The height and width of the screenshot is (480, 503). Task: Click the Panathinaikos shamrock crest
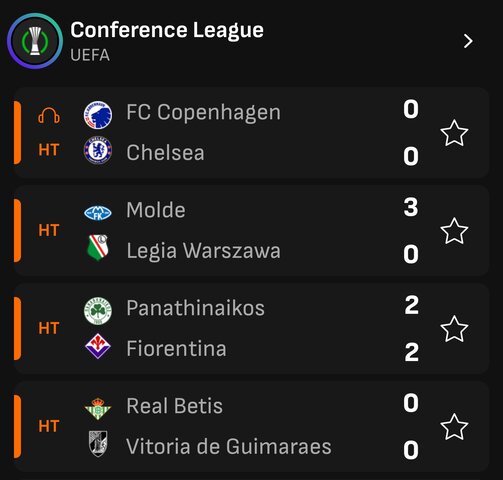pyautogui.click(x=98, y=311)
